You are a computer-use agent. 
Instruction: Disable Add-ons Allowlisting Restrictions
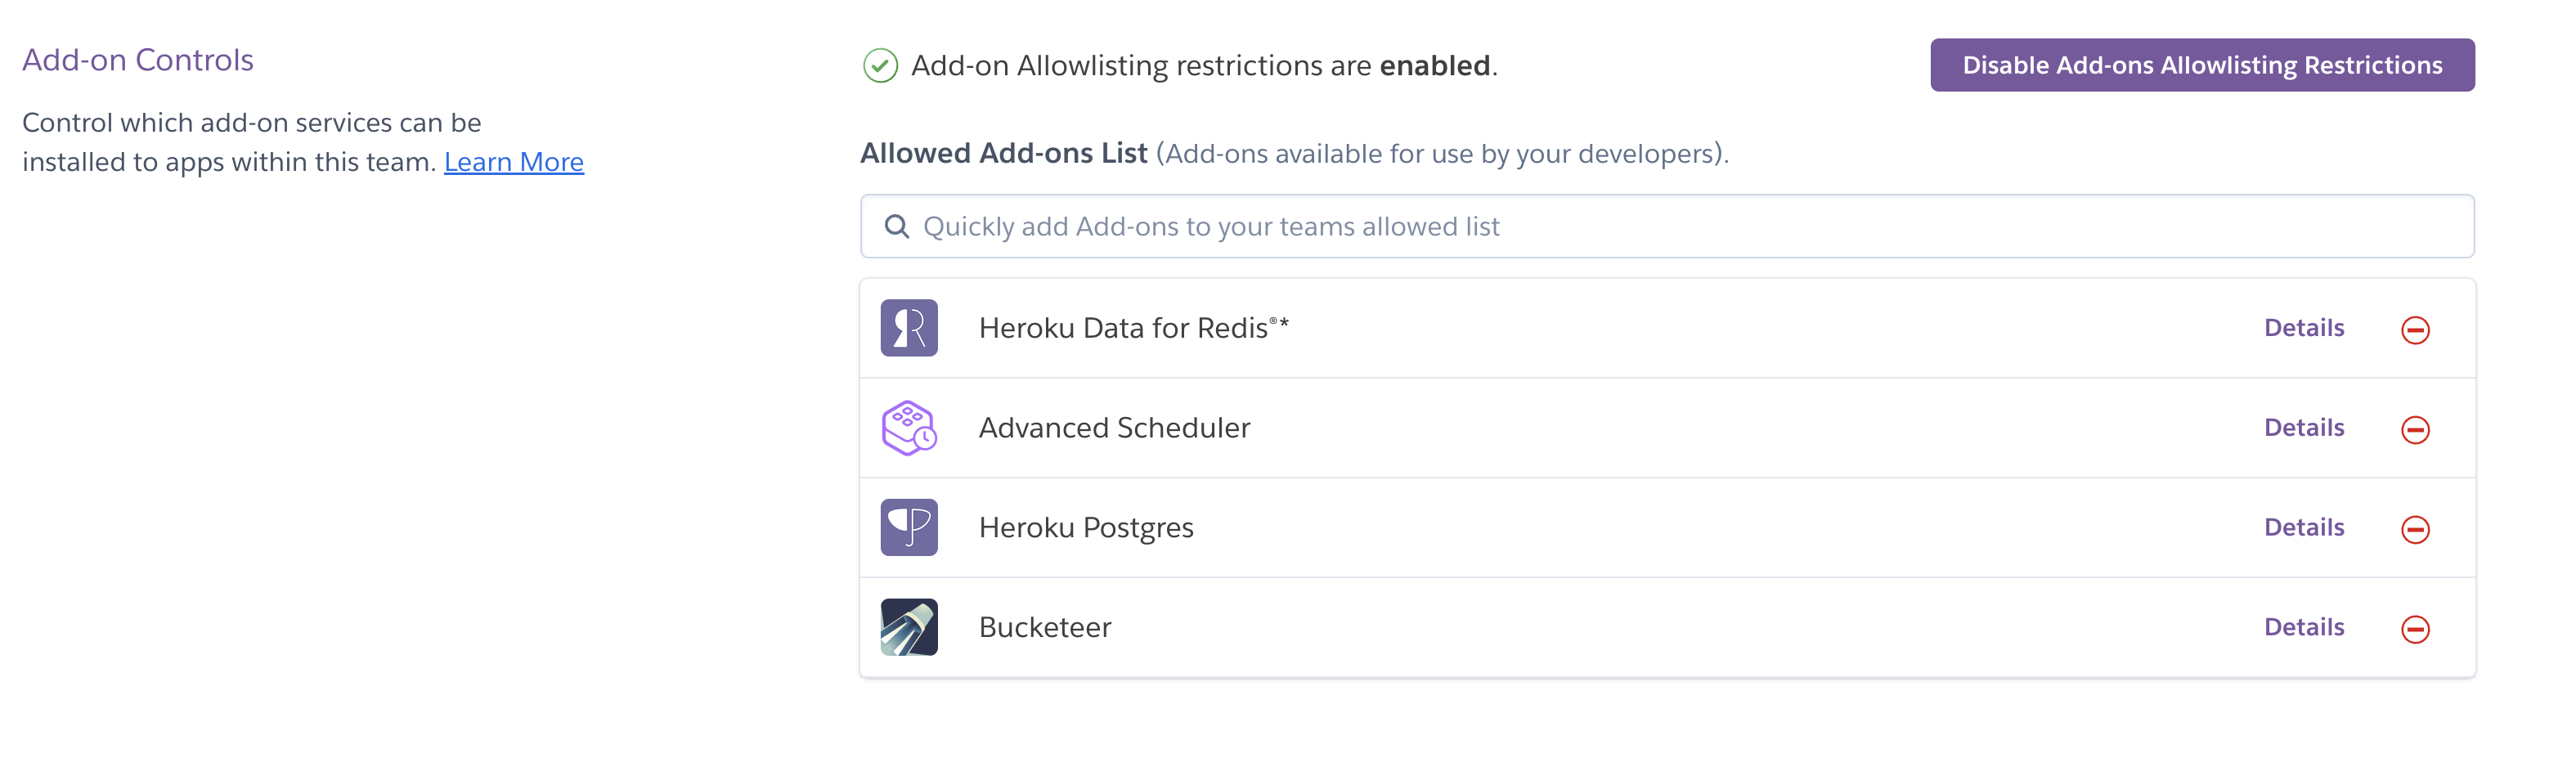click(2201, 65)
